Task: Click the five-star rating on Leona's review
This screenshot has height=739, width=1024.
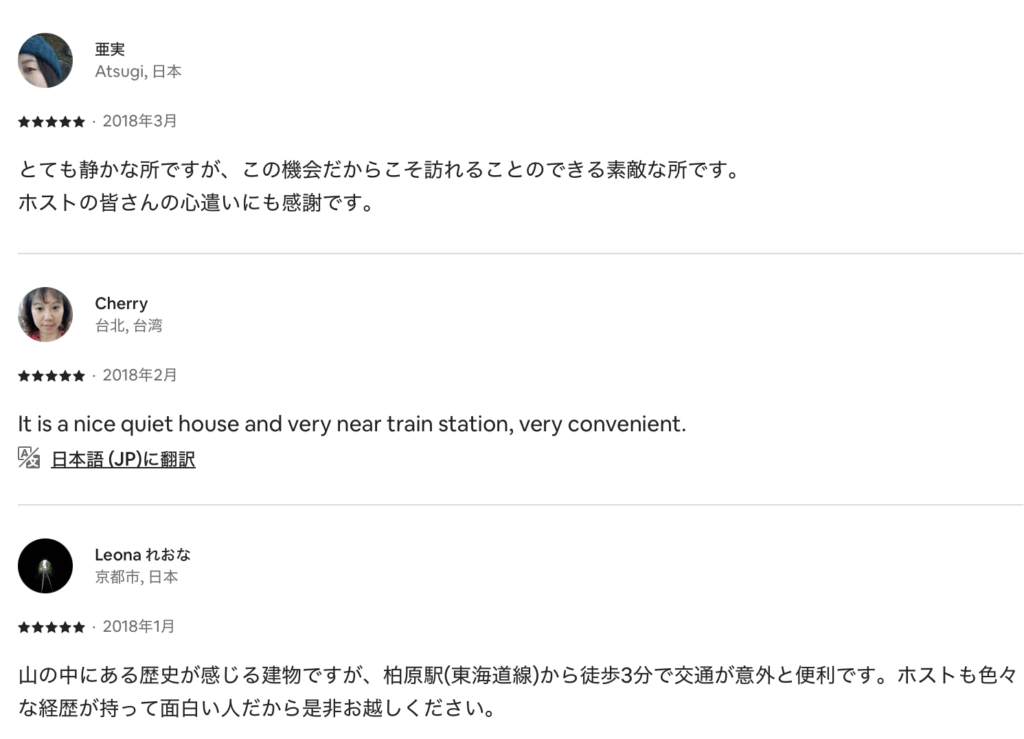Action: click(x=51, y=627)
